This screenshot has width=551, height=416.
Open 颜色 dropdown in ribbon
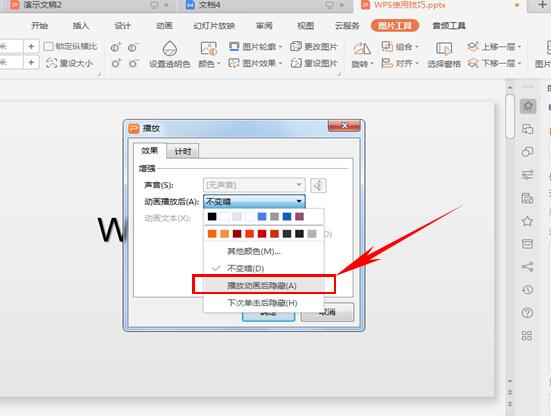click(209, 54)
